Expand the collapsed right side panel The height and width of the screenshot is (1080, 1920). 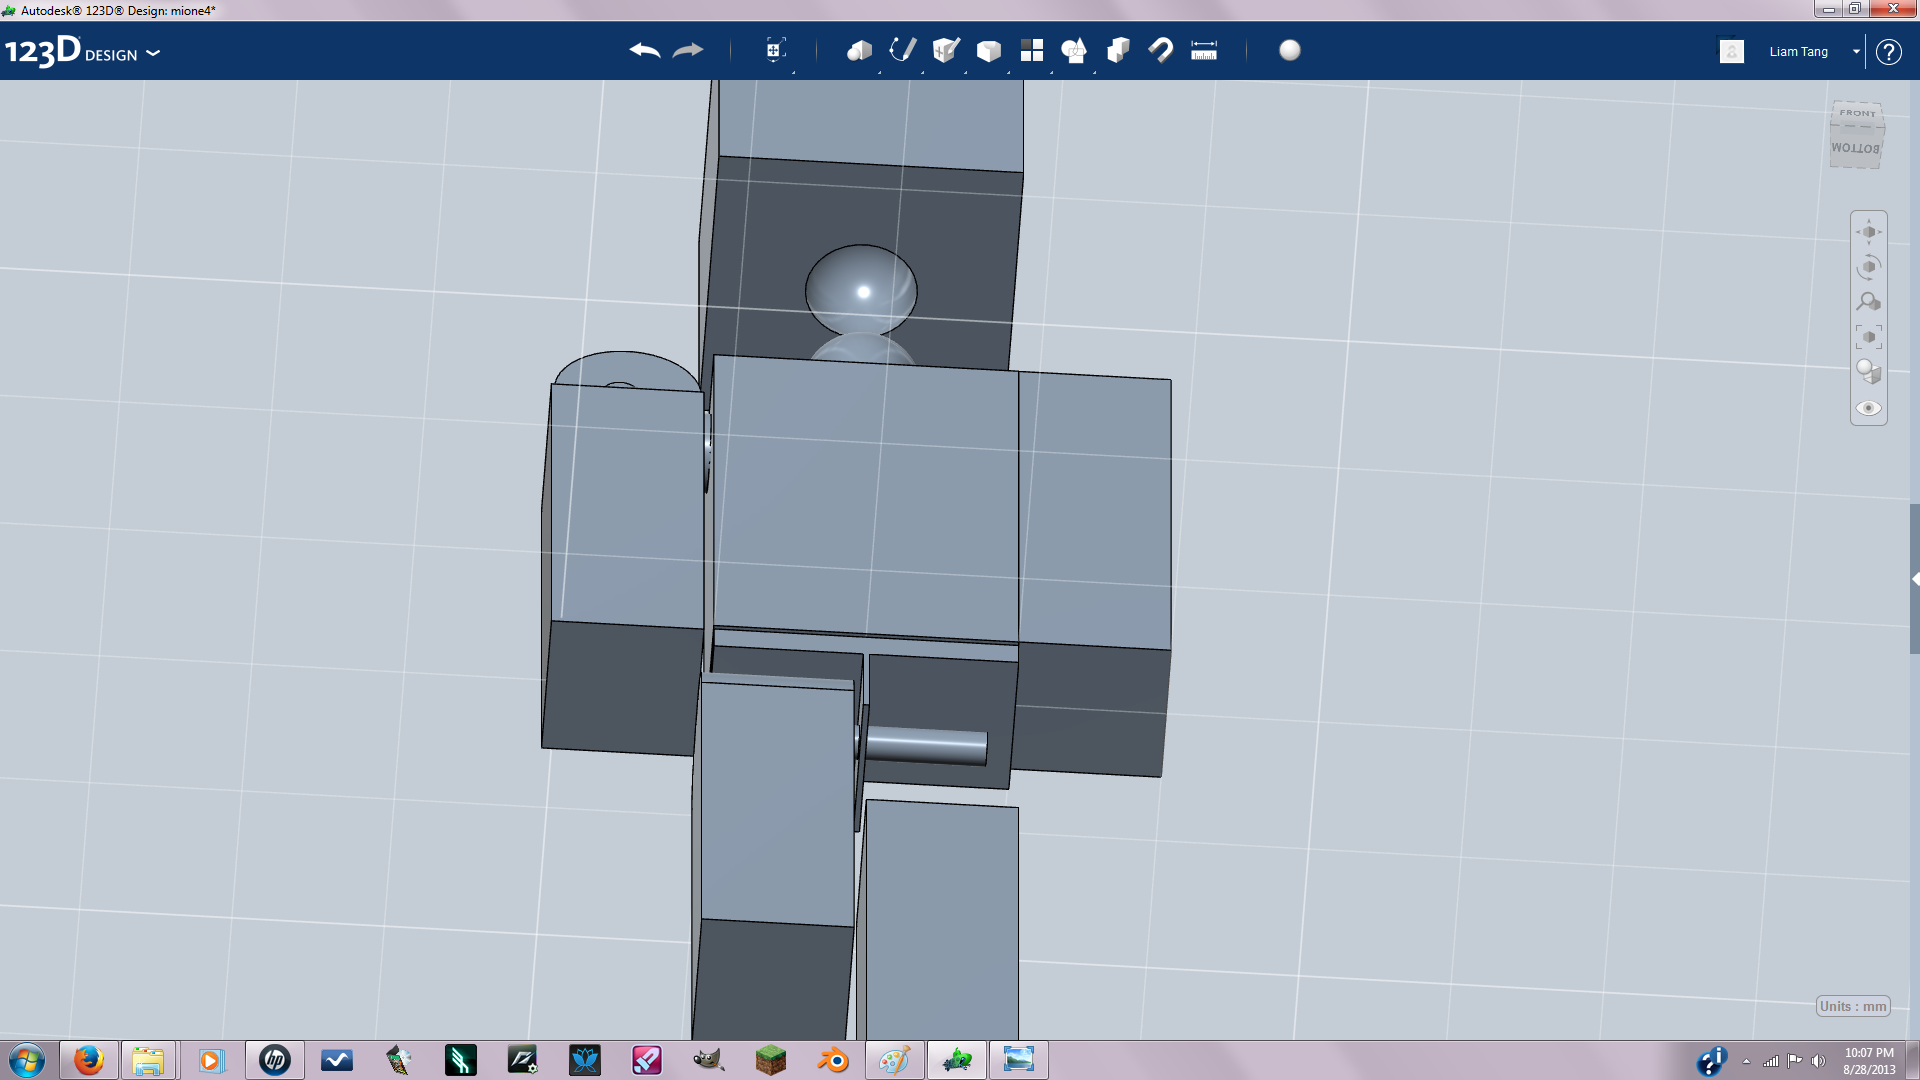click(1914, 579)
